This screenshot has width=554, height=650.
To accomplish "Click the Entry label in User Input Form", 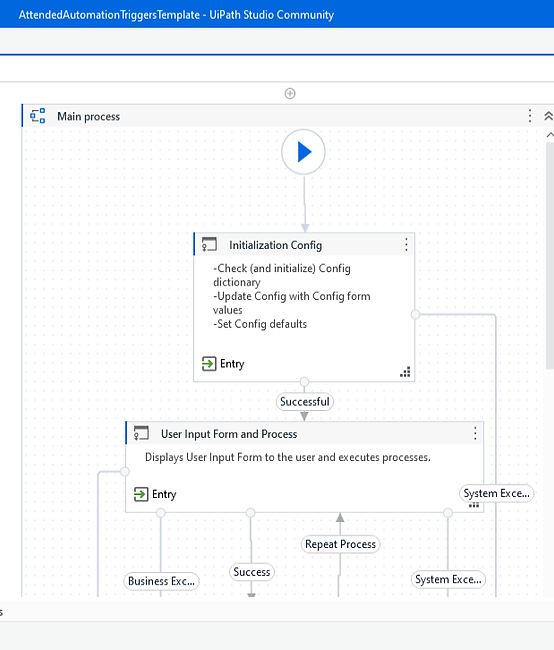I will (164, 495).
